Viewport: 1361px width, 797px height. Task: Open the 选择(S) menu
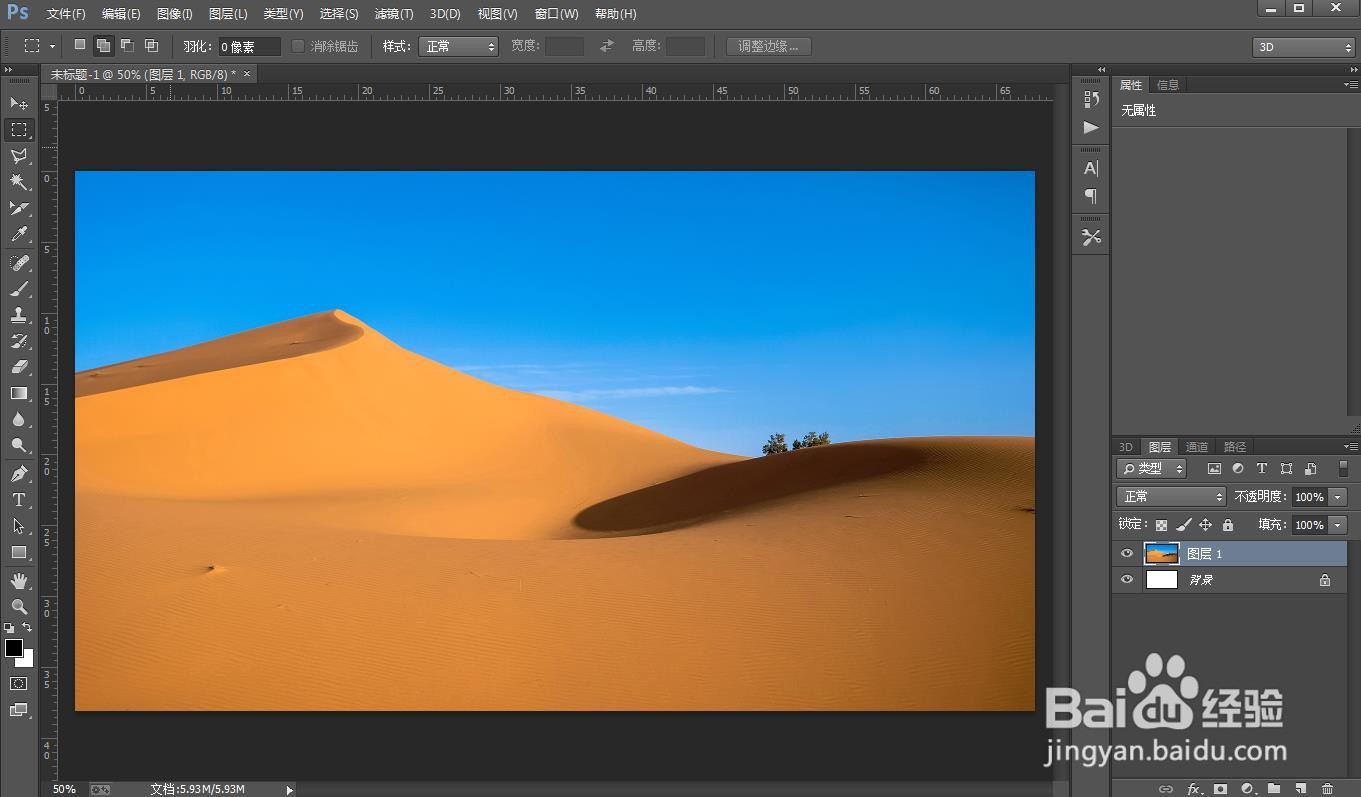339,14
